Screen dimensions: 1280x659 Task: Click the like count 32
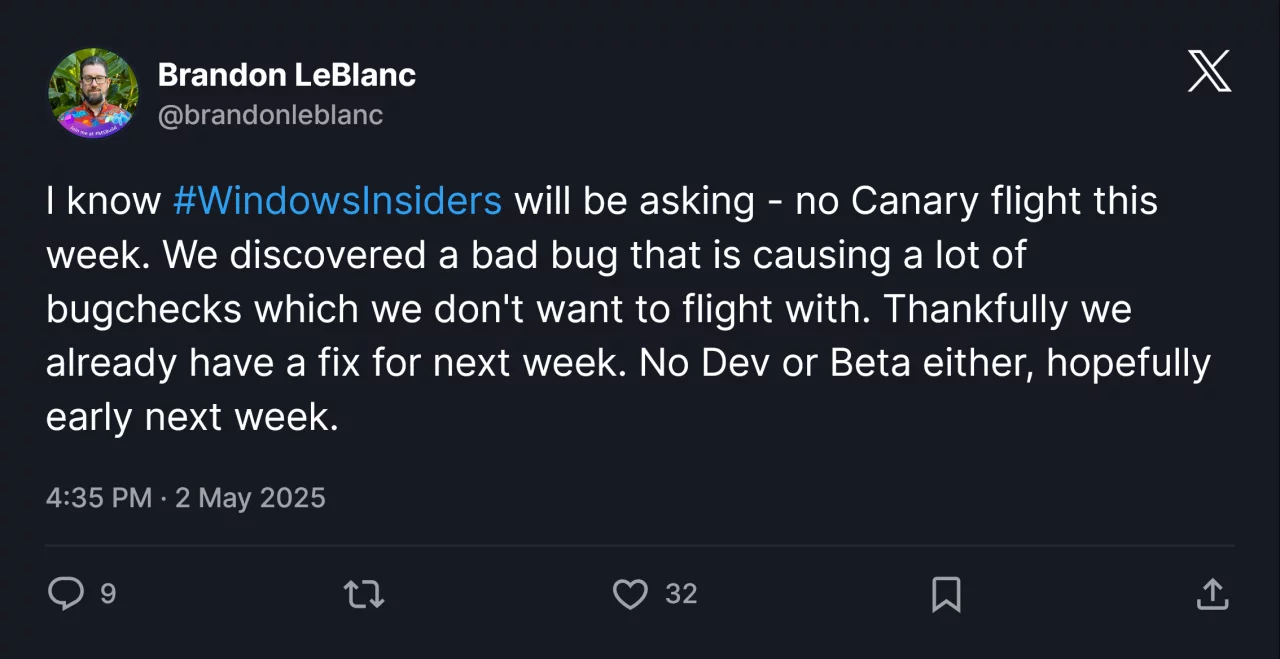681,594
